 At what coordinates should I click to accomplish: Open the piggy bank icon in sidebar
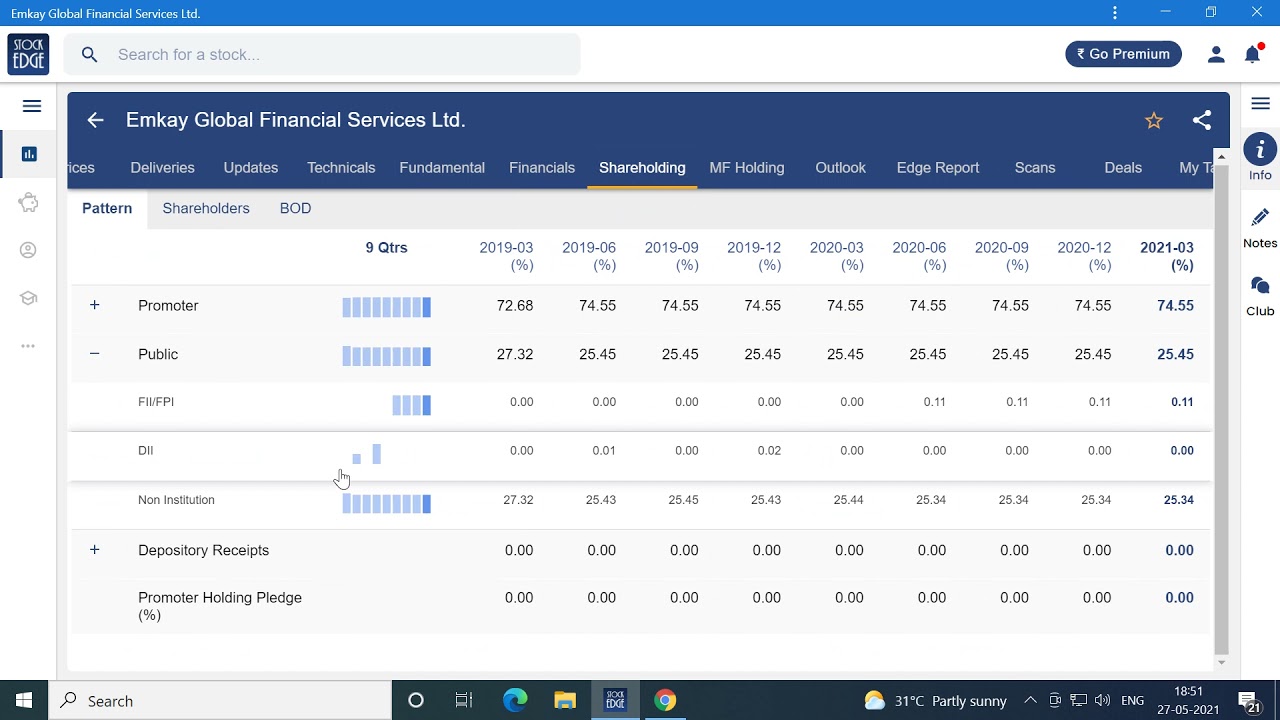tap(29, 202)
